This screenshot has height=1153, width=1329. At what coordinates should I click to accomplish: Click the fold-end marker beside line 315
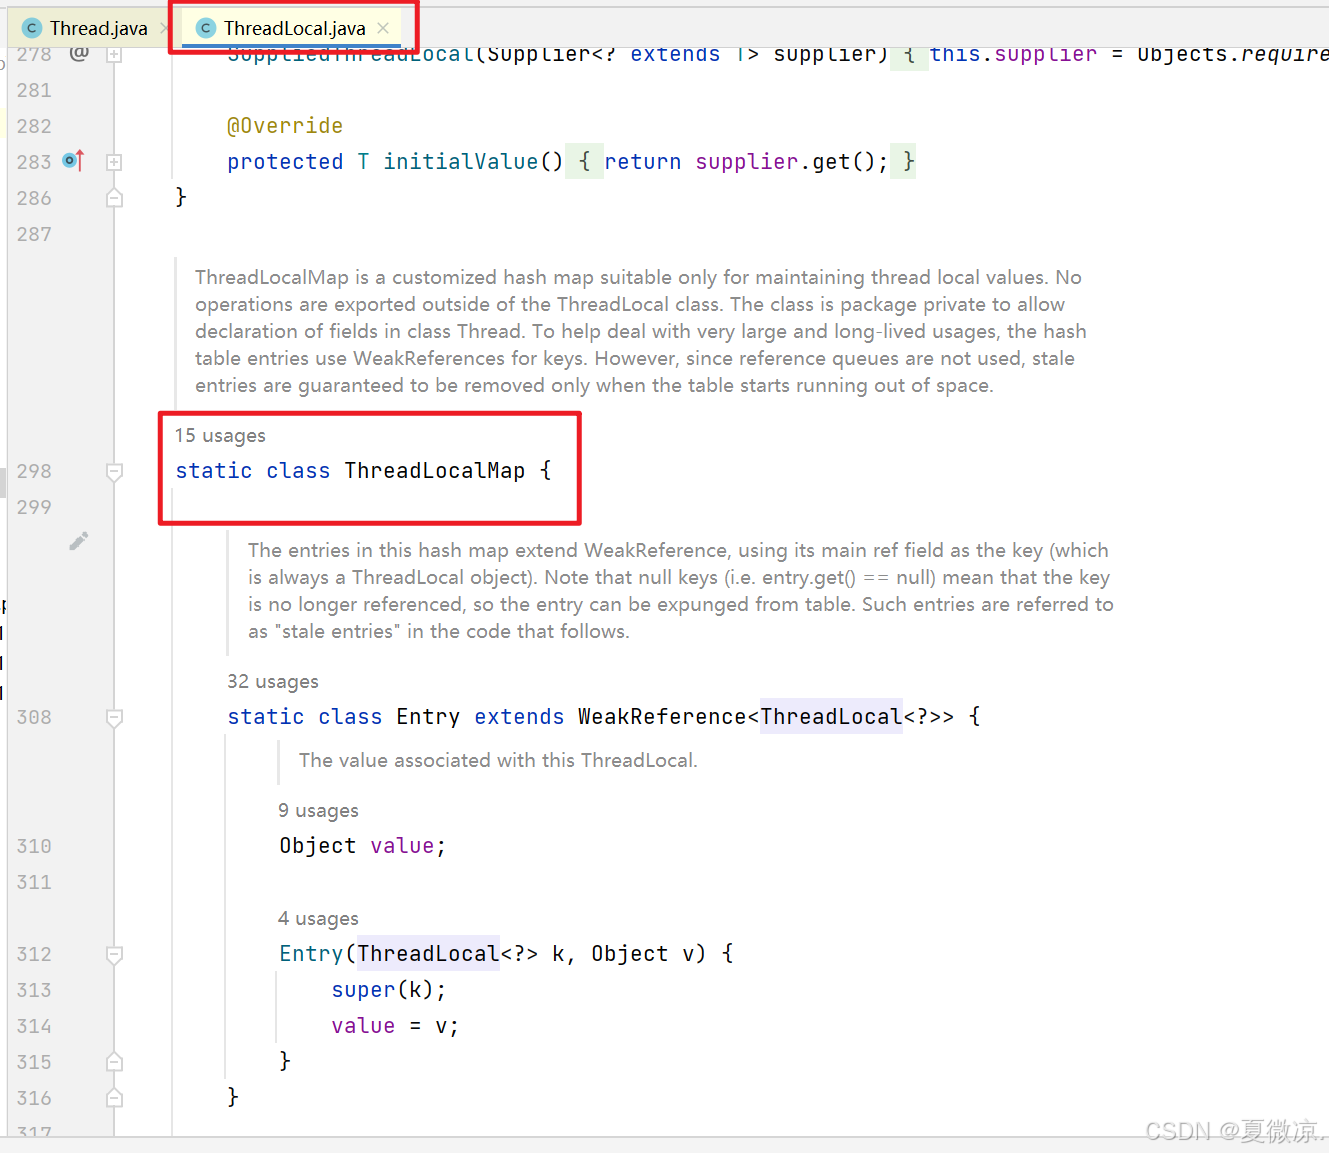point(113,1062)
